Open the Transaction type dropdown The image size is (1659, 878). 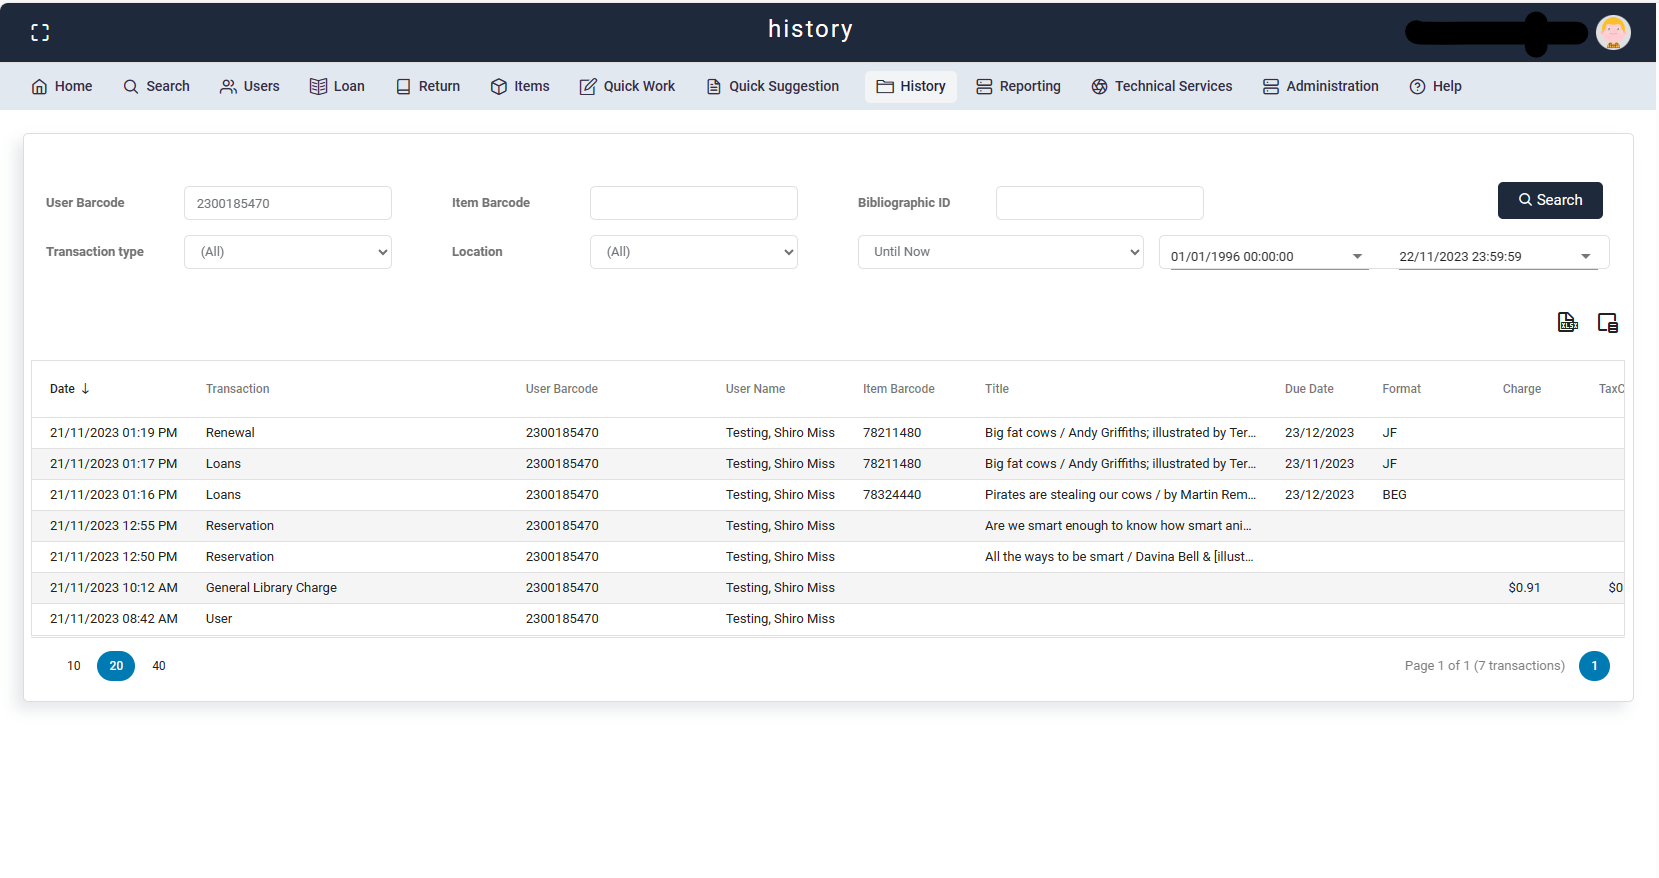click(288, 252)
